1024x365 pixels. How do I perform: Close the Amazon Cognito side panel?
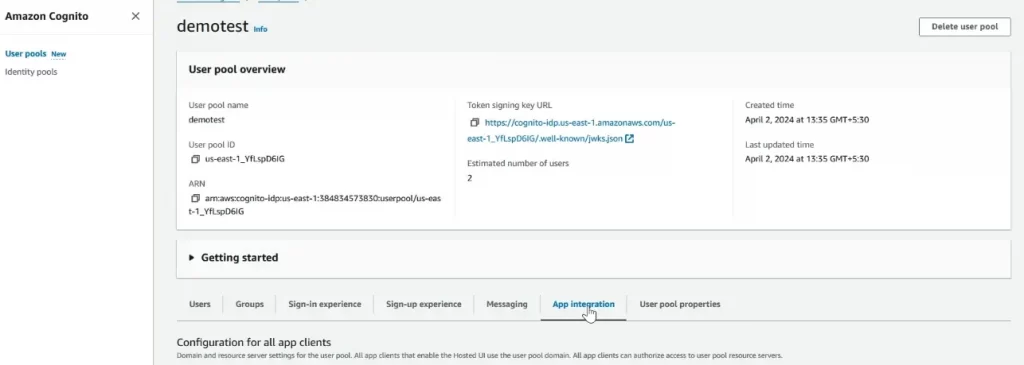(x=135, y=16)
